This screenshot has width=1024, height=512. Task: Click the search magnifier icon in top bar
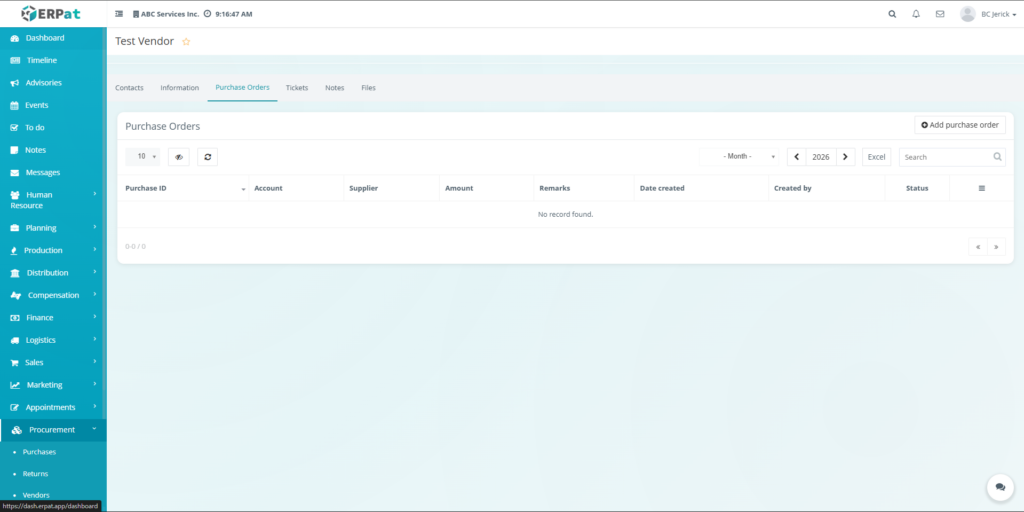[x=892, y=14]
